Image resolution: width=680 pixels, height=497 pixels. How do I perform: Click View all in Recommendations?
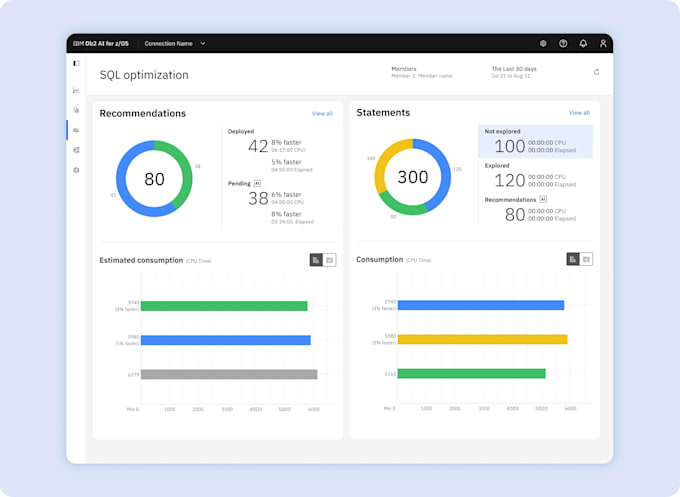tap(322, 114)
